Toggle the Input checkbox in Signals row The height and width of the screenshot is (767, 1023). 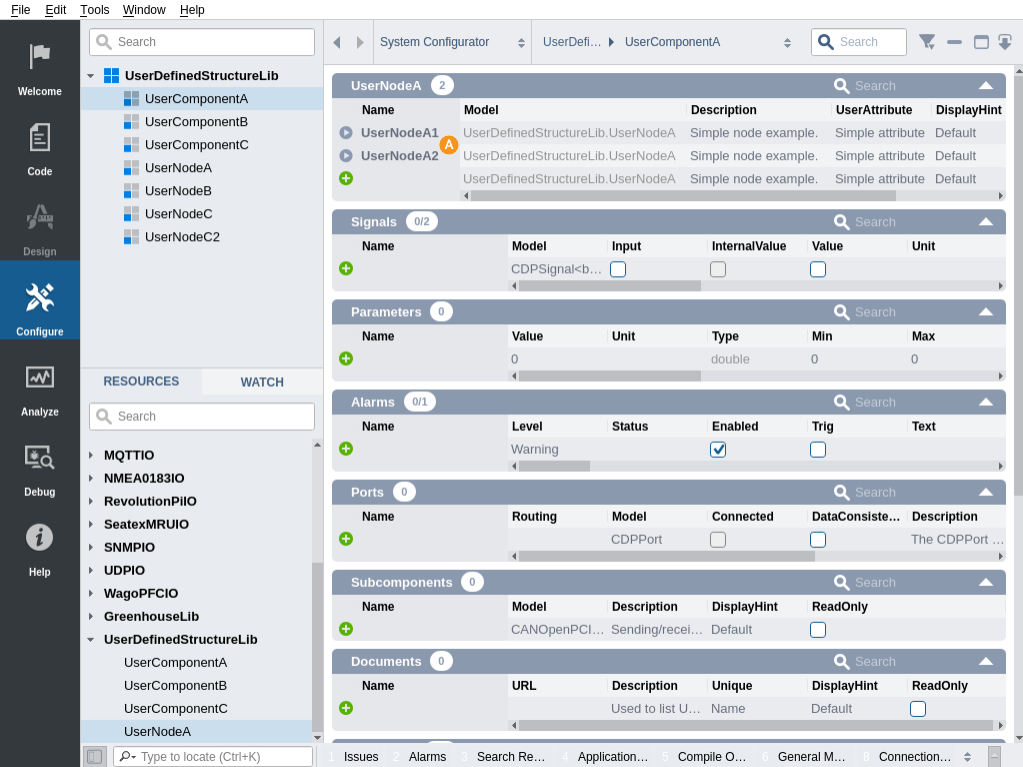(x=618, y=269)
